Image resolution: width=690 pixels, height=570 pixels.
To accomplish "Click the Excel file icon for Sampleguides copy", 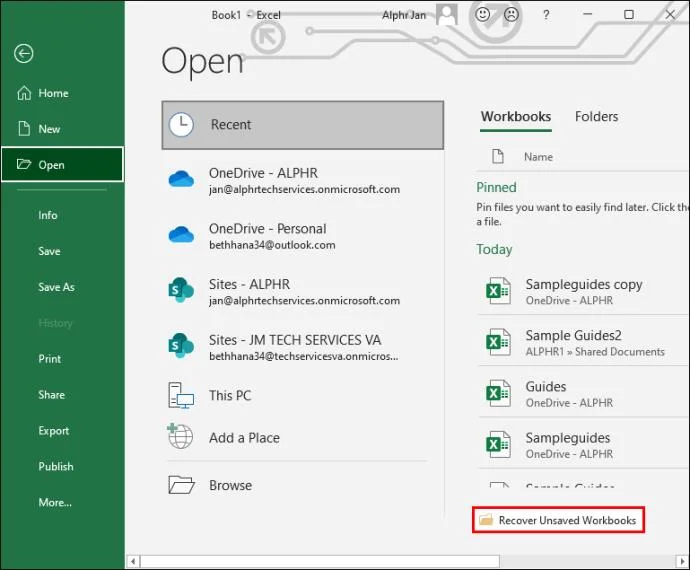I will [498, 291].
